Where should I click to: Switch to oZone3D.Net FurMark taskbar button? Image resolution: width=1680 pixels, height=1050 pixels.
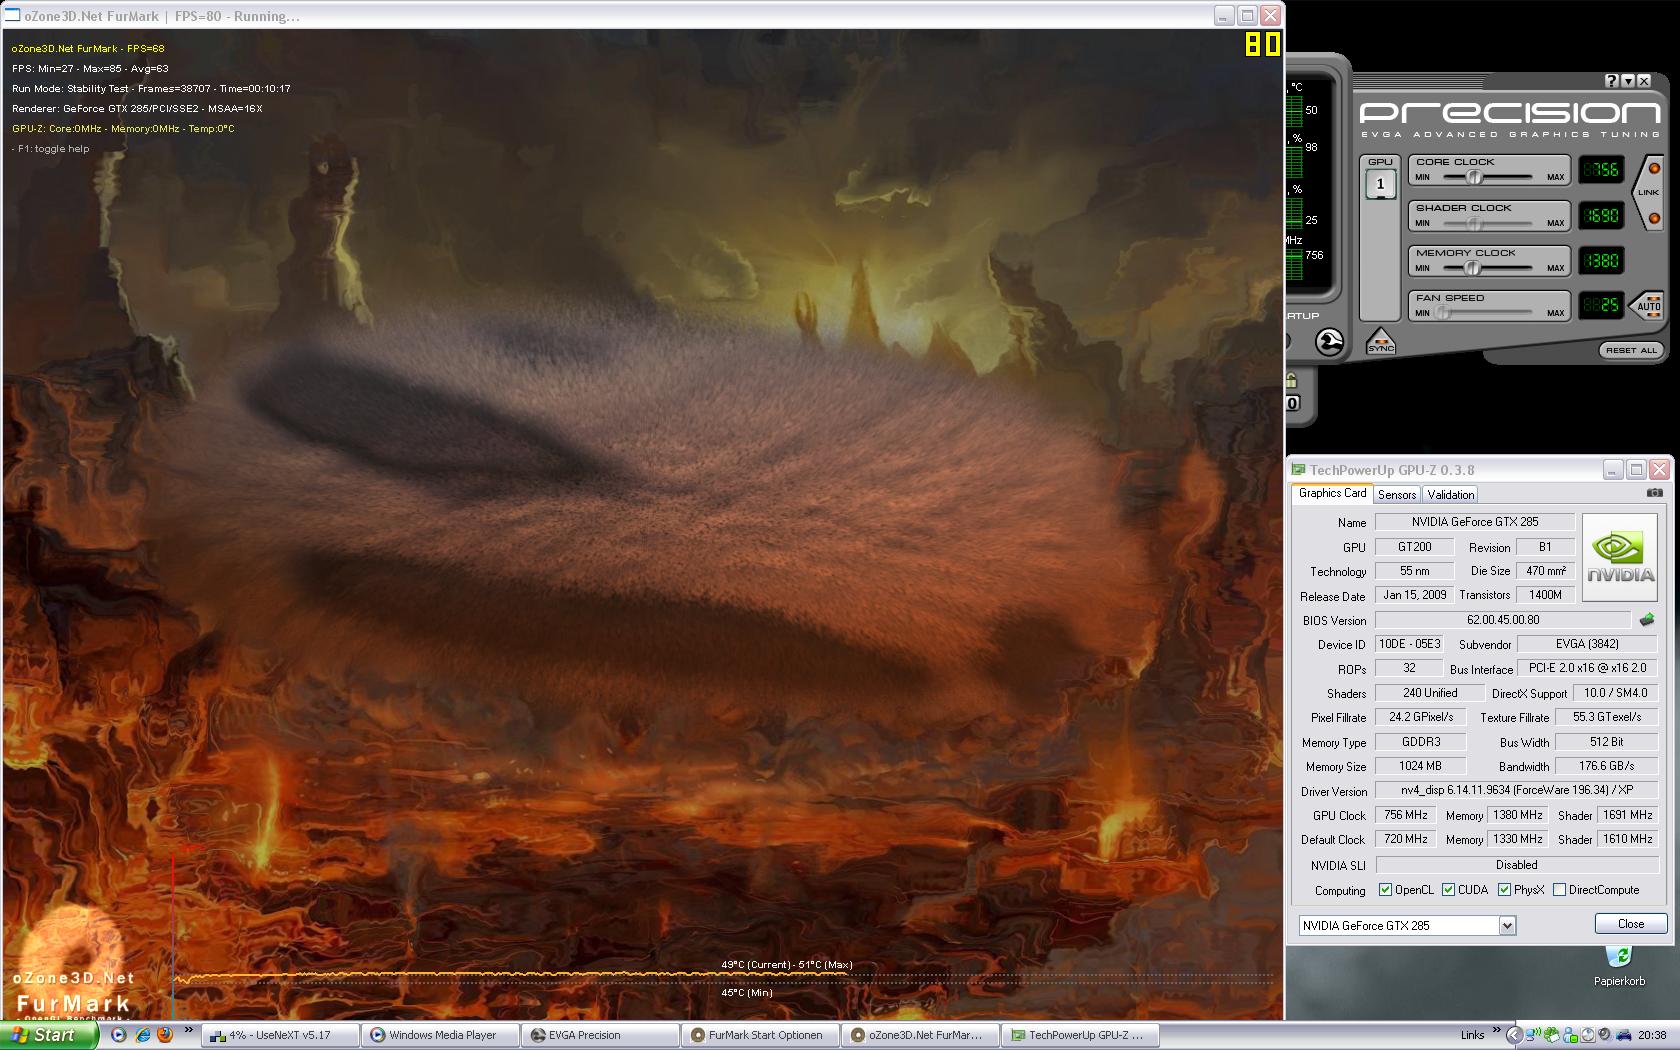[x=920, y=1035]
